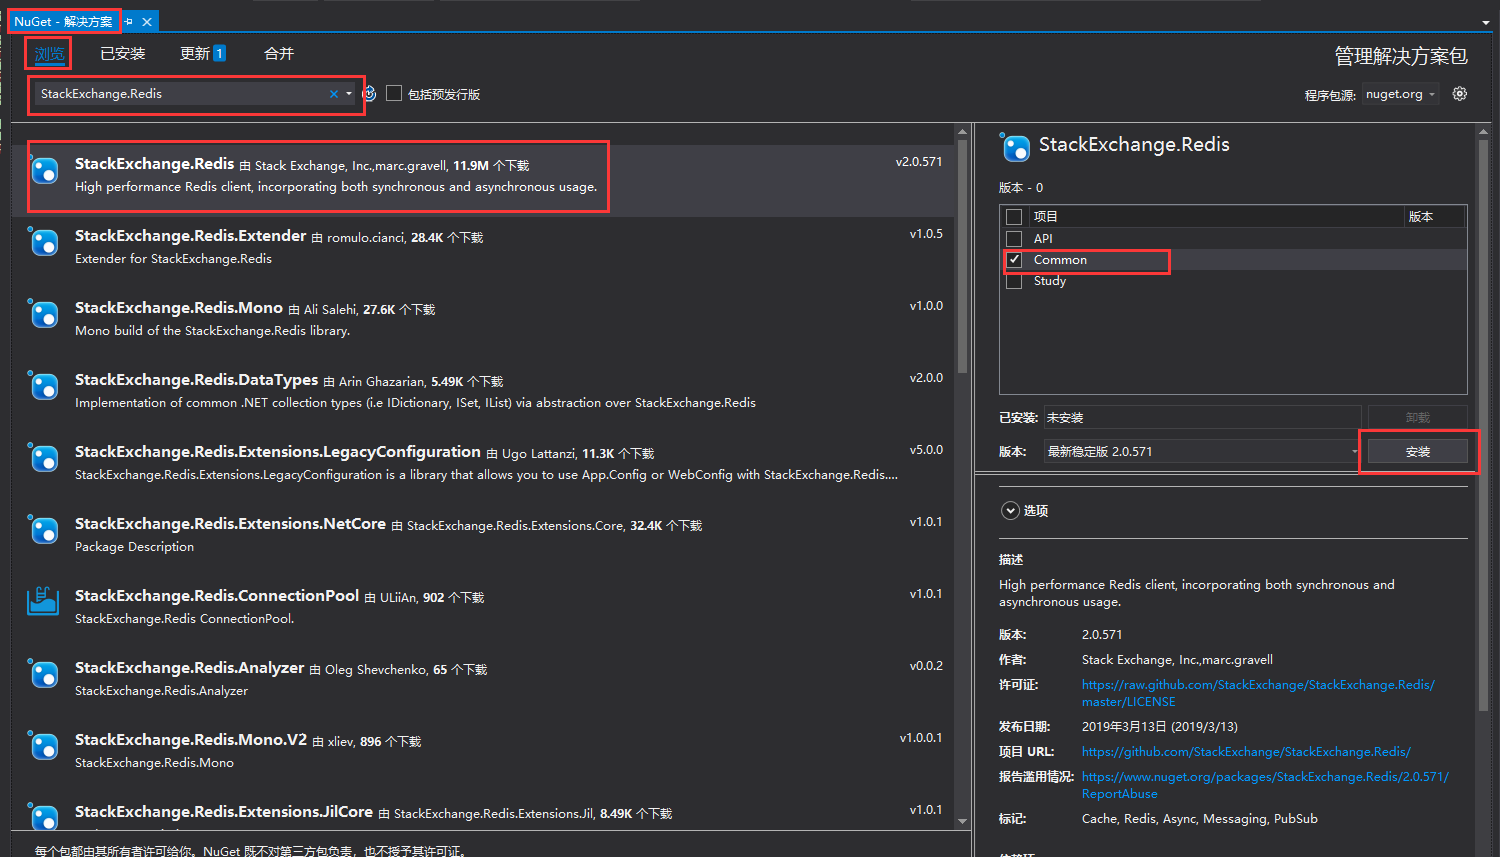
Task: Click the Extensions.JilCore package icon
Action: pos(43,816)
